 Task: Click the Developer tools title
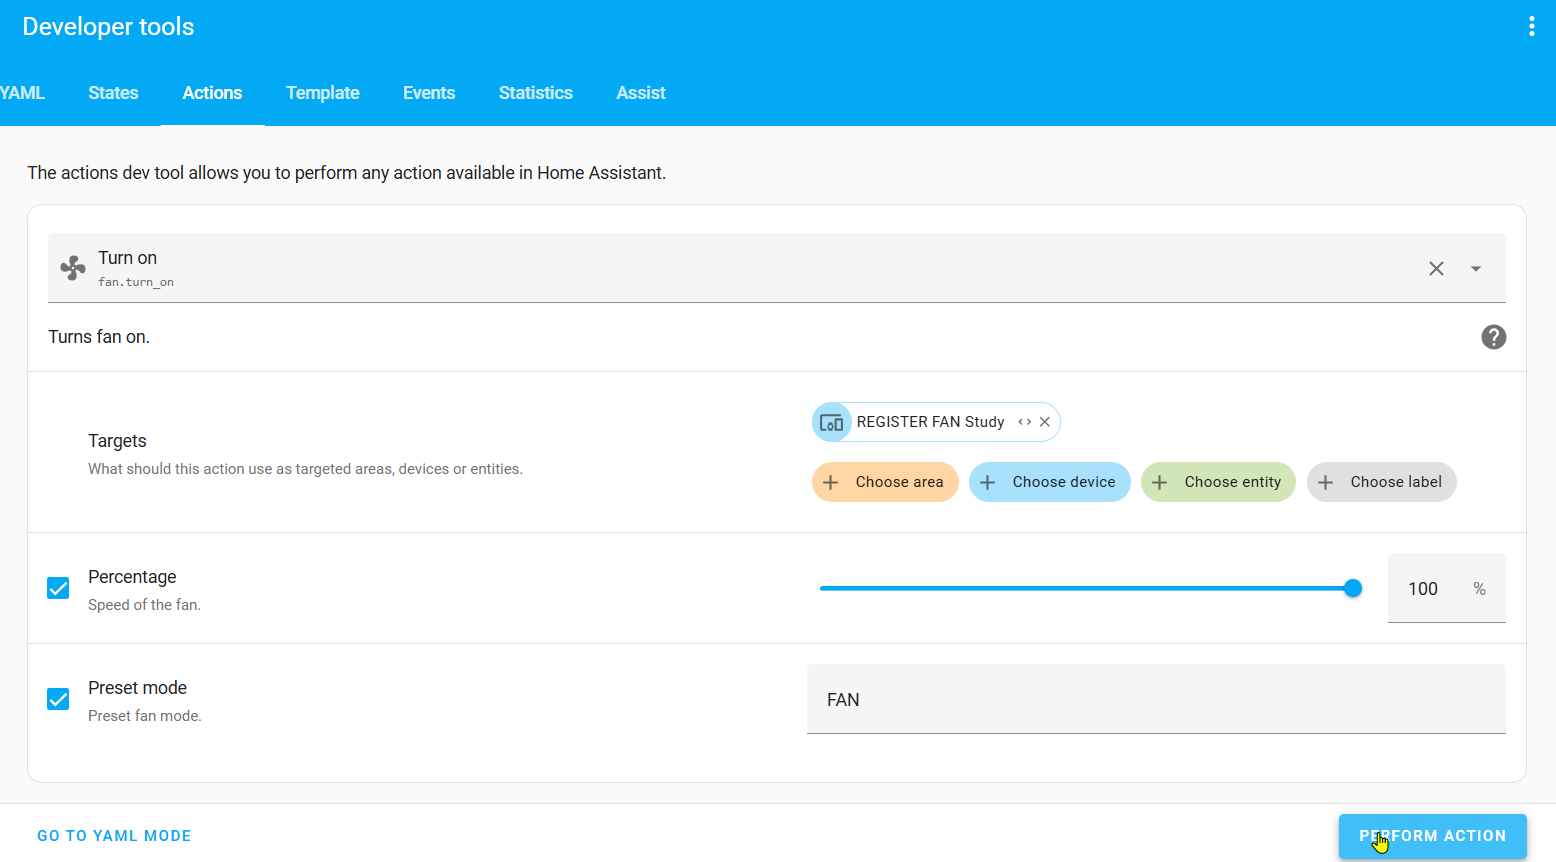coord(108,27)
